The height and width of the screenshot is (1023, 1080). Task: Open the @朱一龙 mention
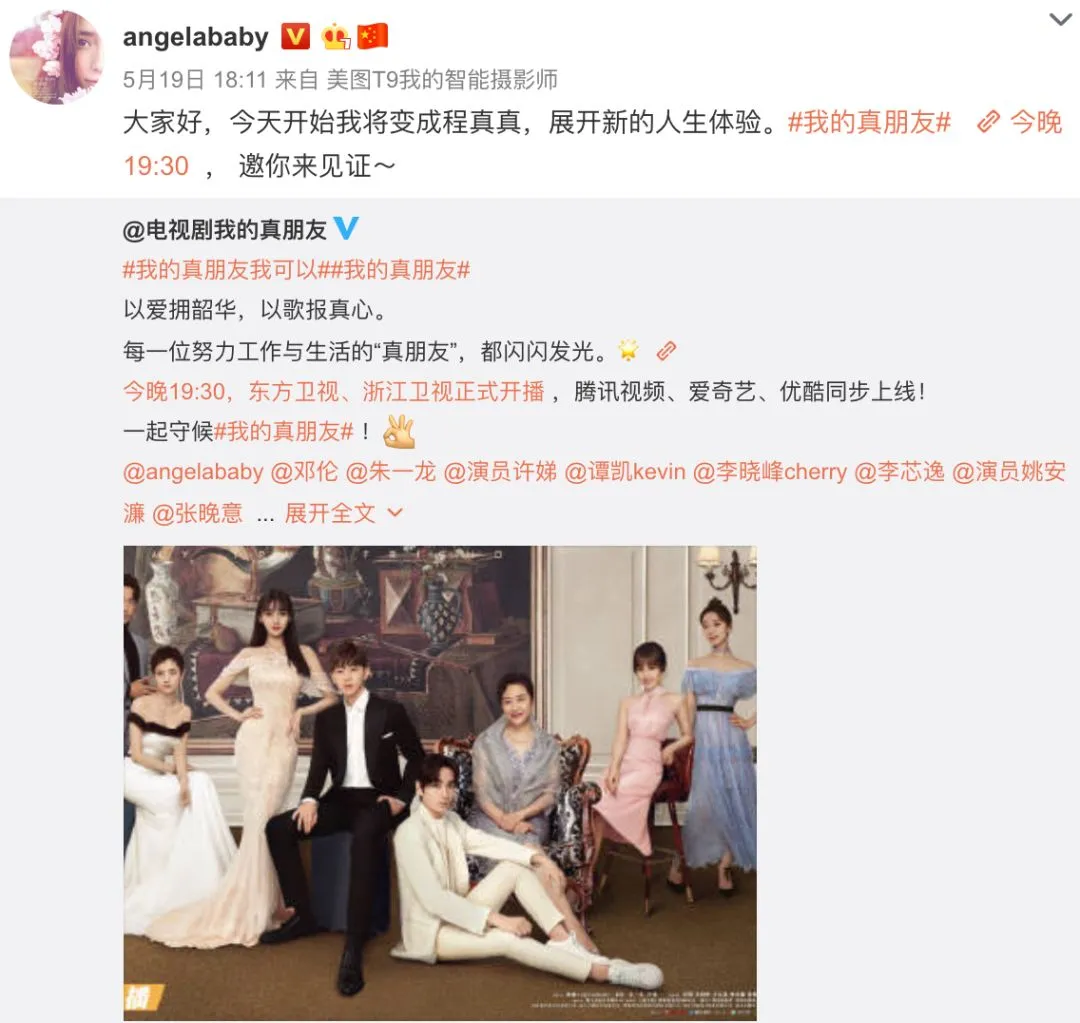pyautogui.click(x=391, y=472)
